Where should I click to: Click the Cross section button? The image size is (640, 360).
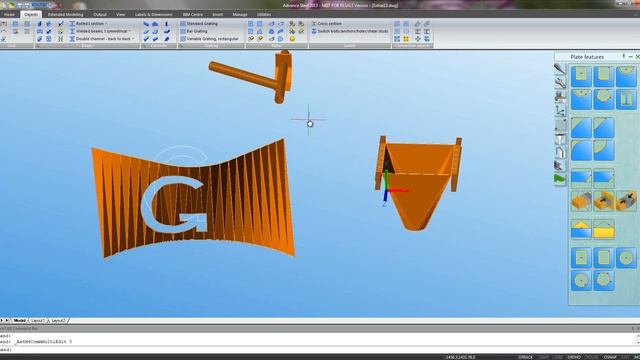tap(327, 24)
